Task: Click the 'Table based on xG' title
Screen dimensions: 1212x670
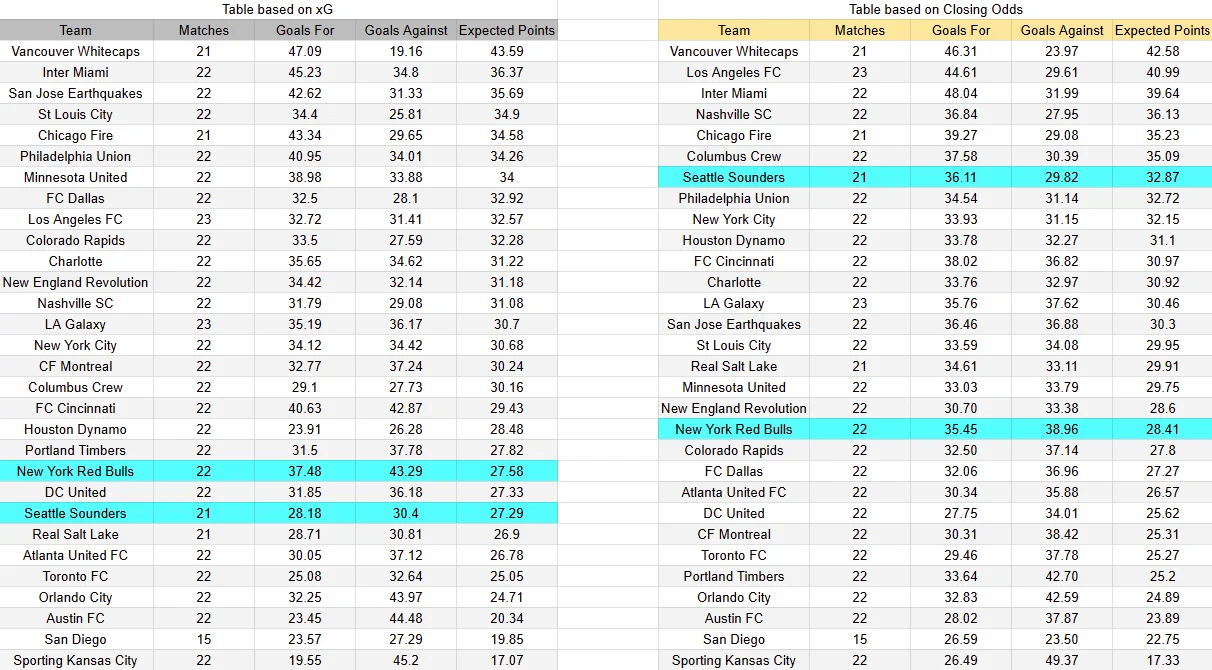Action: point(277,9)
